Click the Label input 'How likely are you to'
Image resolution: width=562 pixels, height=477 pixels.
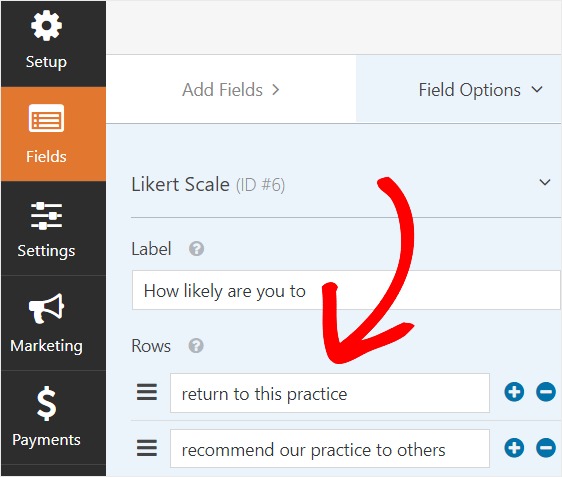346,290
